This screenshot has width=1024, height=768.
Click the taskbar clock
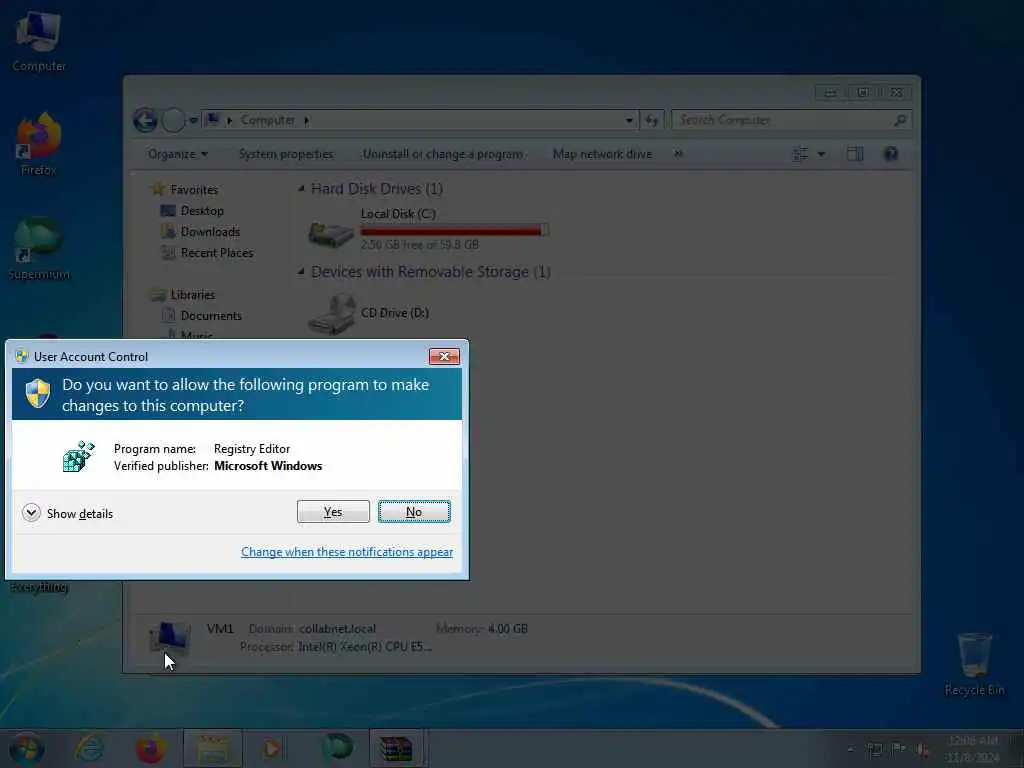click(x=973, y=749)
